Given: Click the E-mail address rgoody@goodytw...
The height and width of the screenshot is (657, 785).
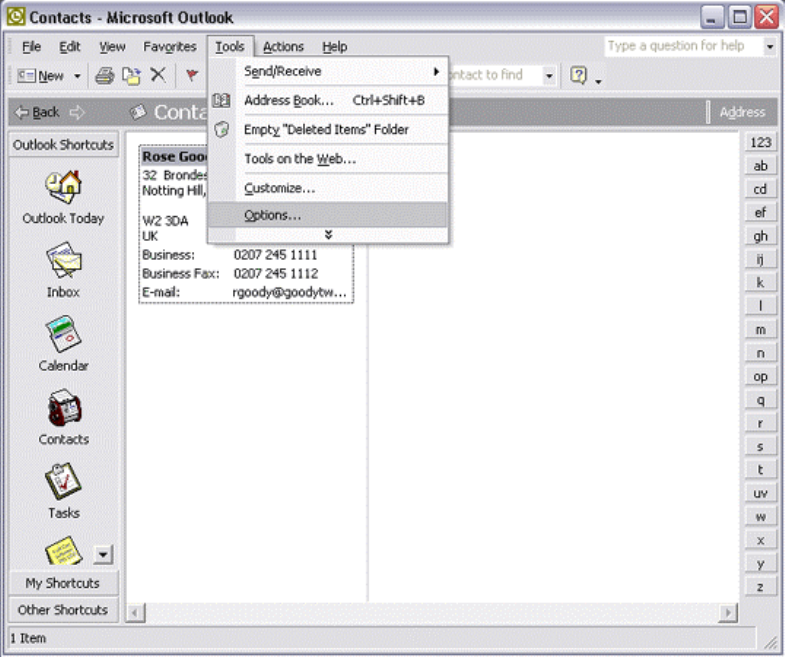Looking at the screenshot, I should [289, 292].
